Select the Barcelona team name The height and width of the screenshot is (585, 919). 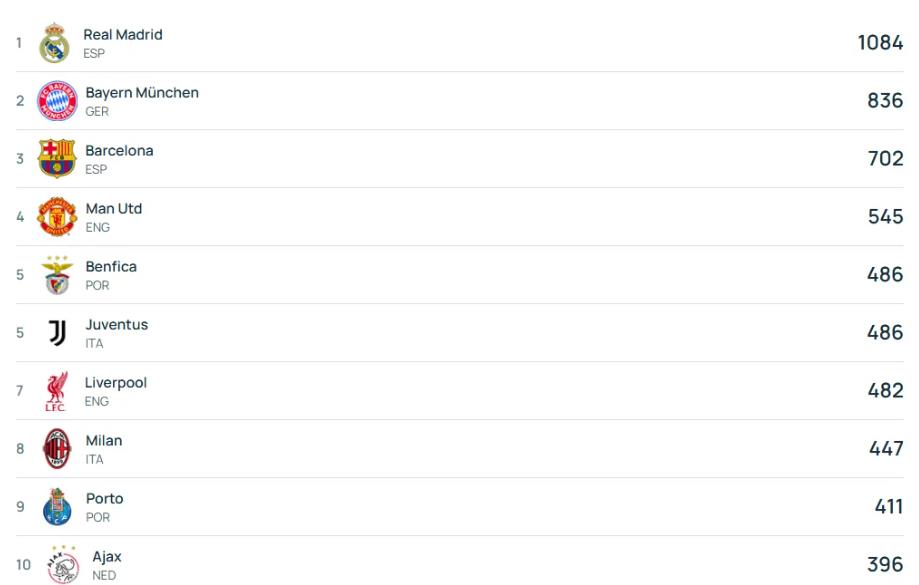119,151
